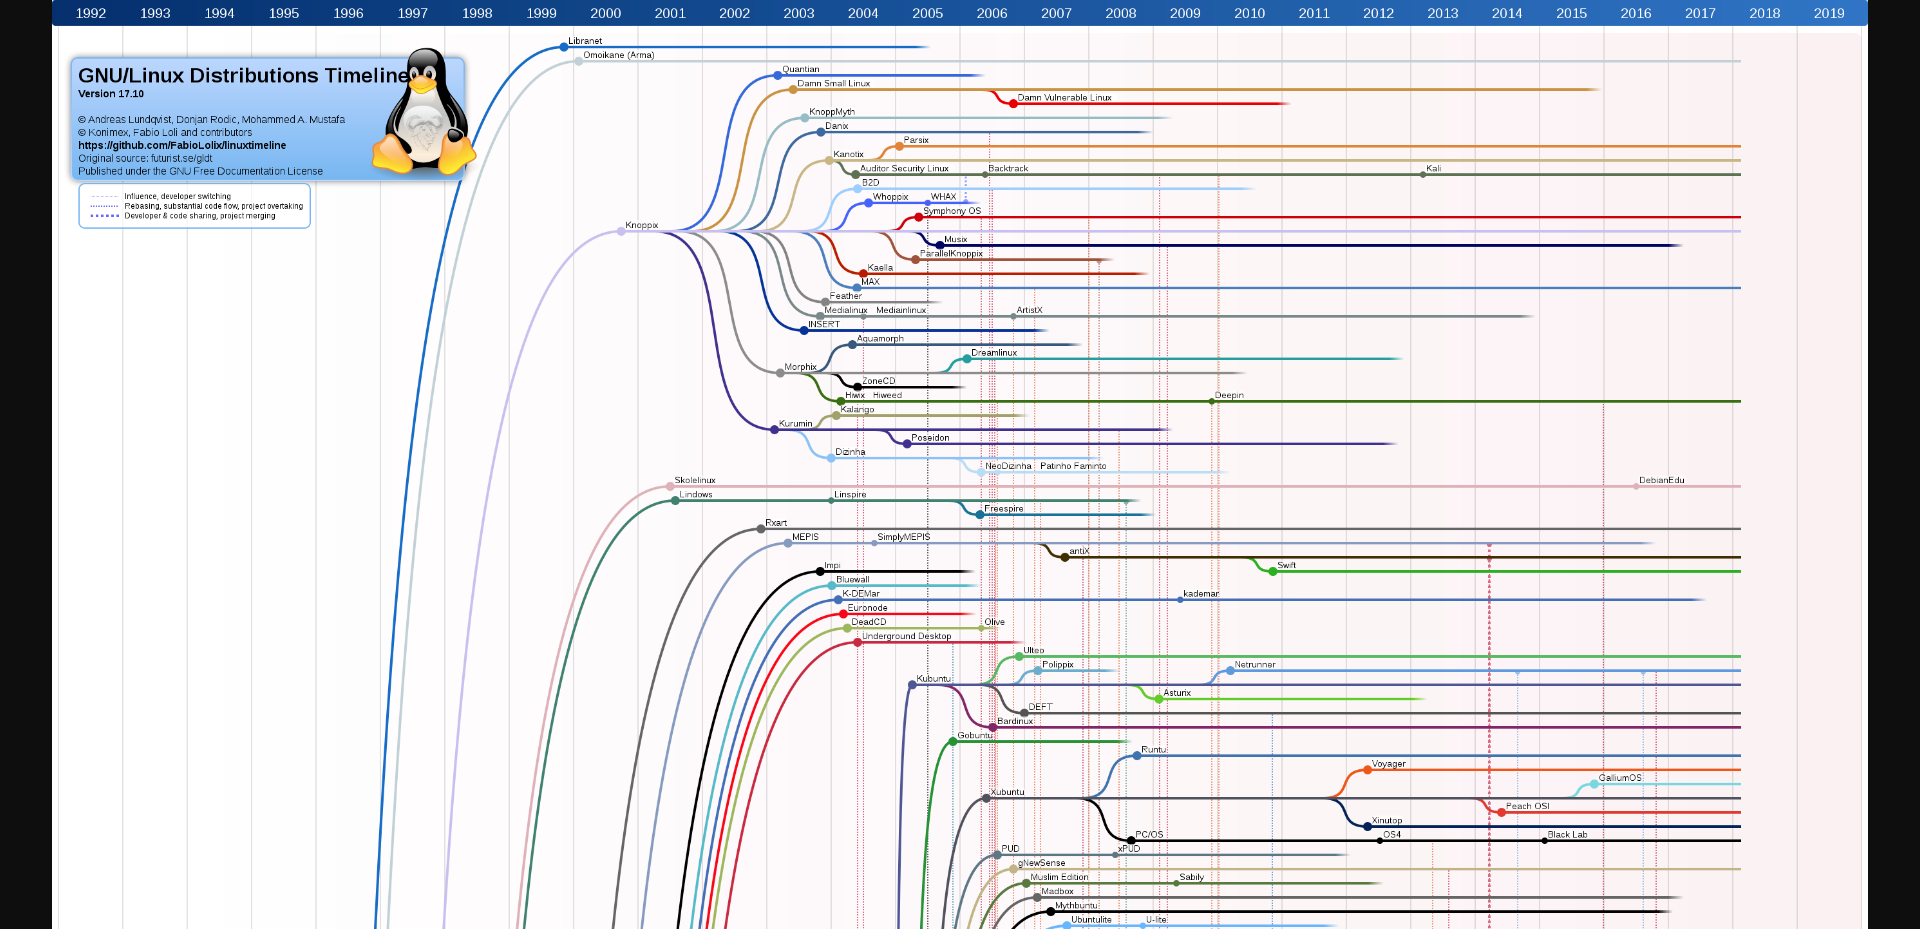Click the DebianEdu label
This screenshot has height=929, width=1920.
[x=1662, y=480]
